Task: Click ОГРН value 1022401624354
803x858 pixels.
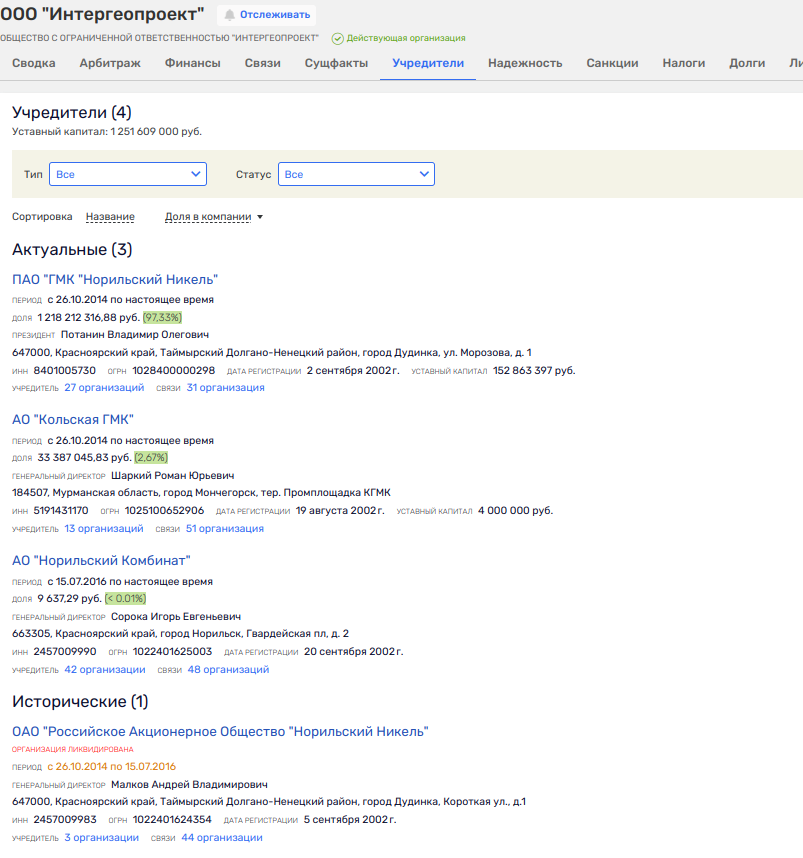Action: [x=172, y=820]
